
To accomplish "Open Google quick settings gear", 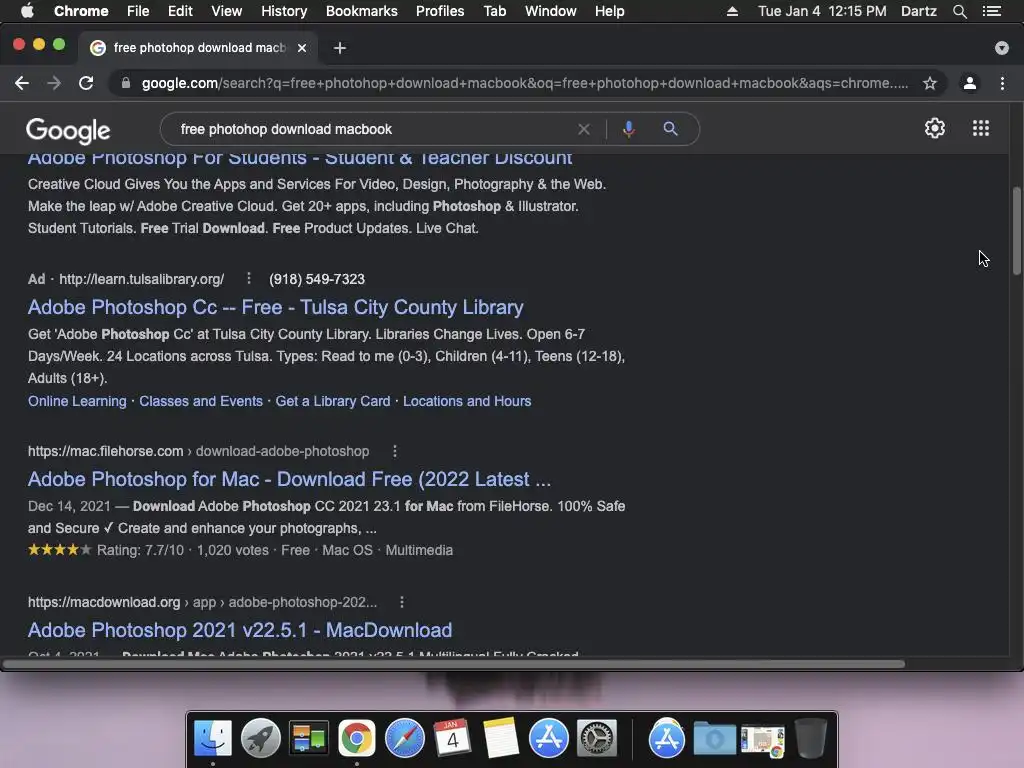I will click(x=935, y=128).
